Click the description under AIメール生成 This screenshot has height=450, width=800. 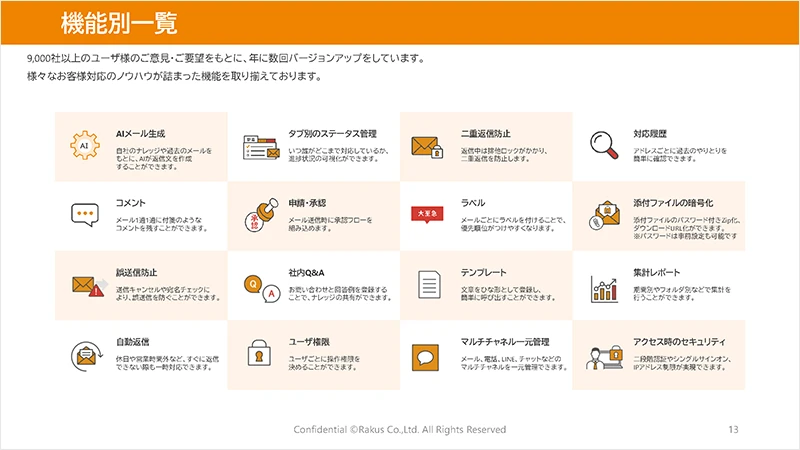(x=164, y=159)
